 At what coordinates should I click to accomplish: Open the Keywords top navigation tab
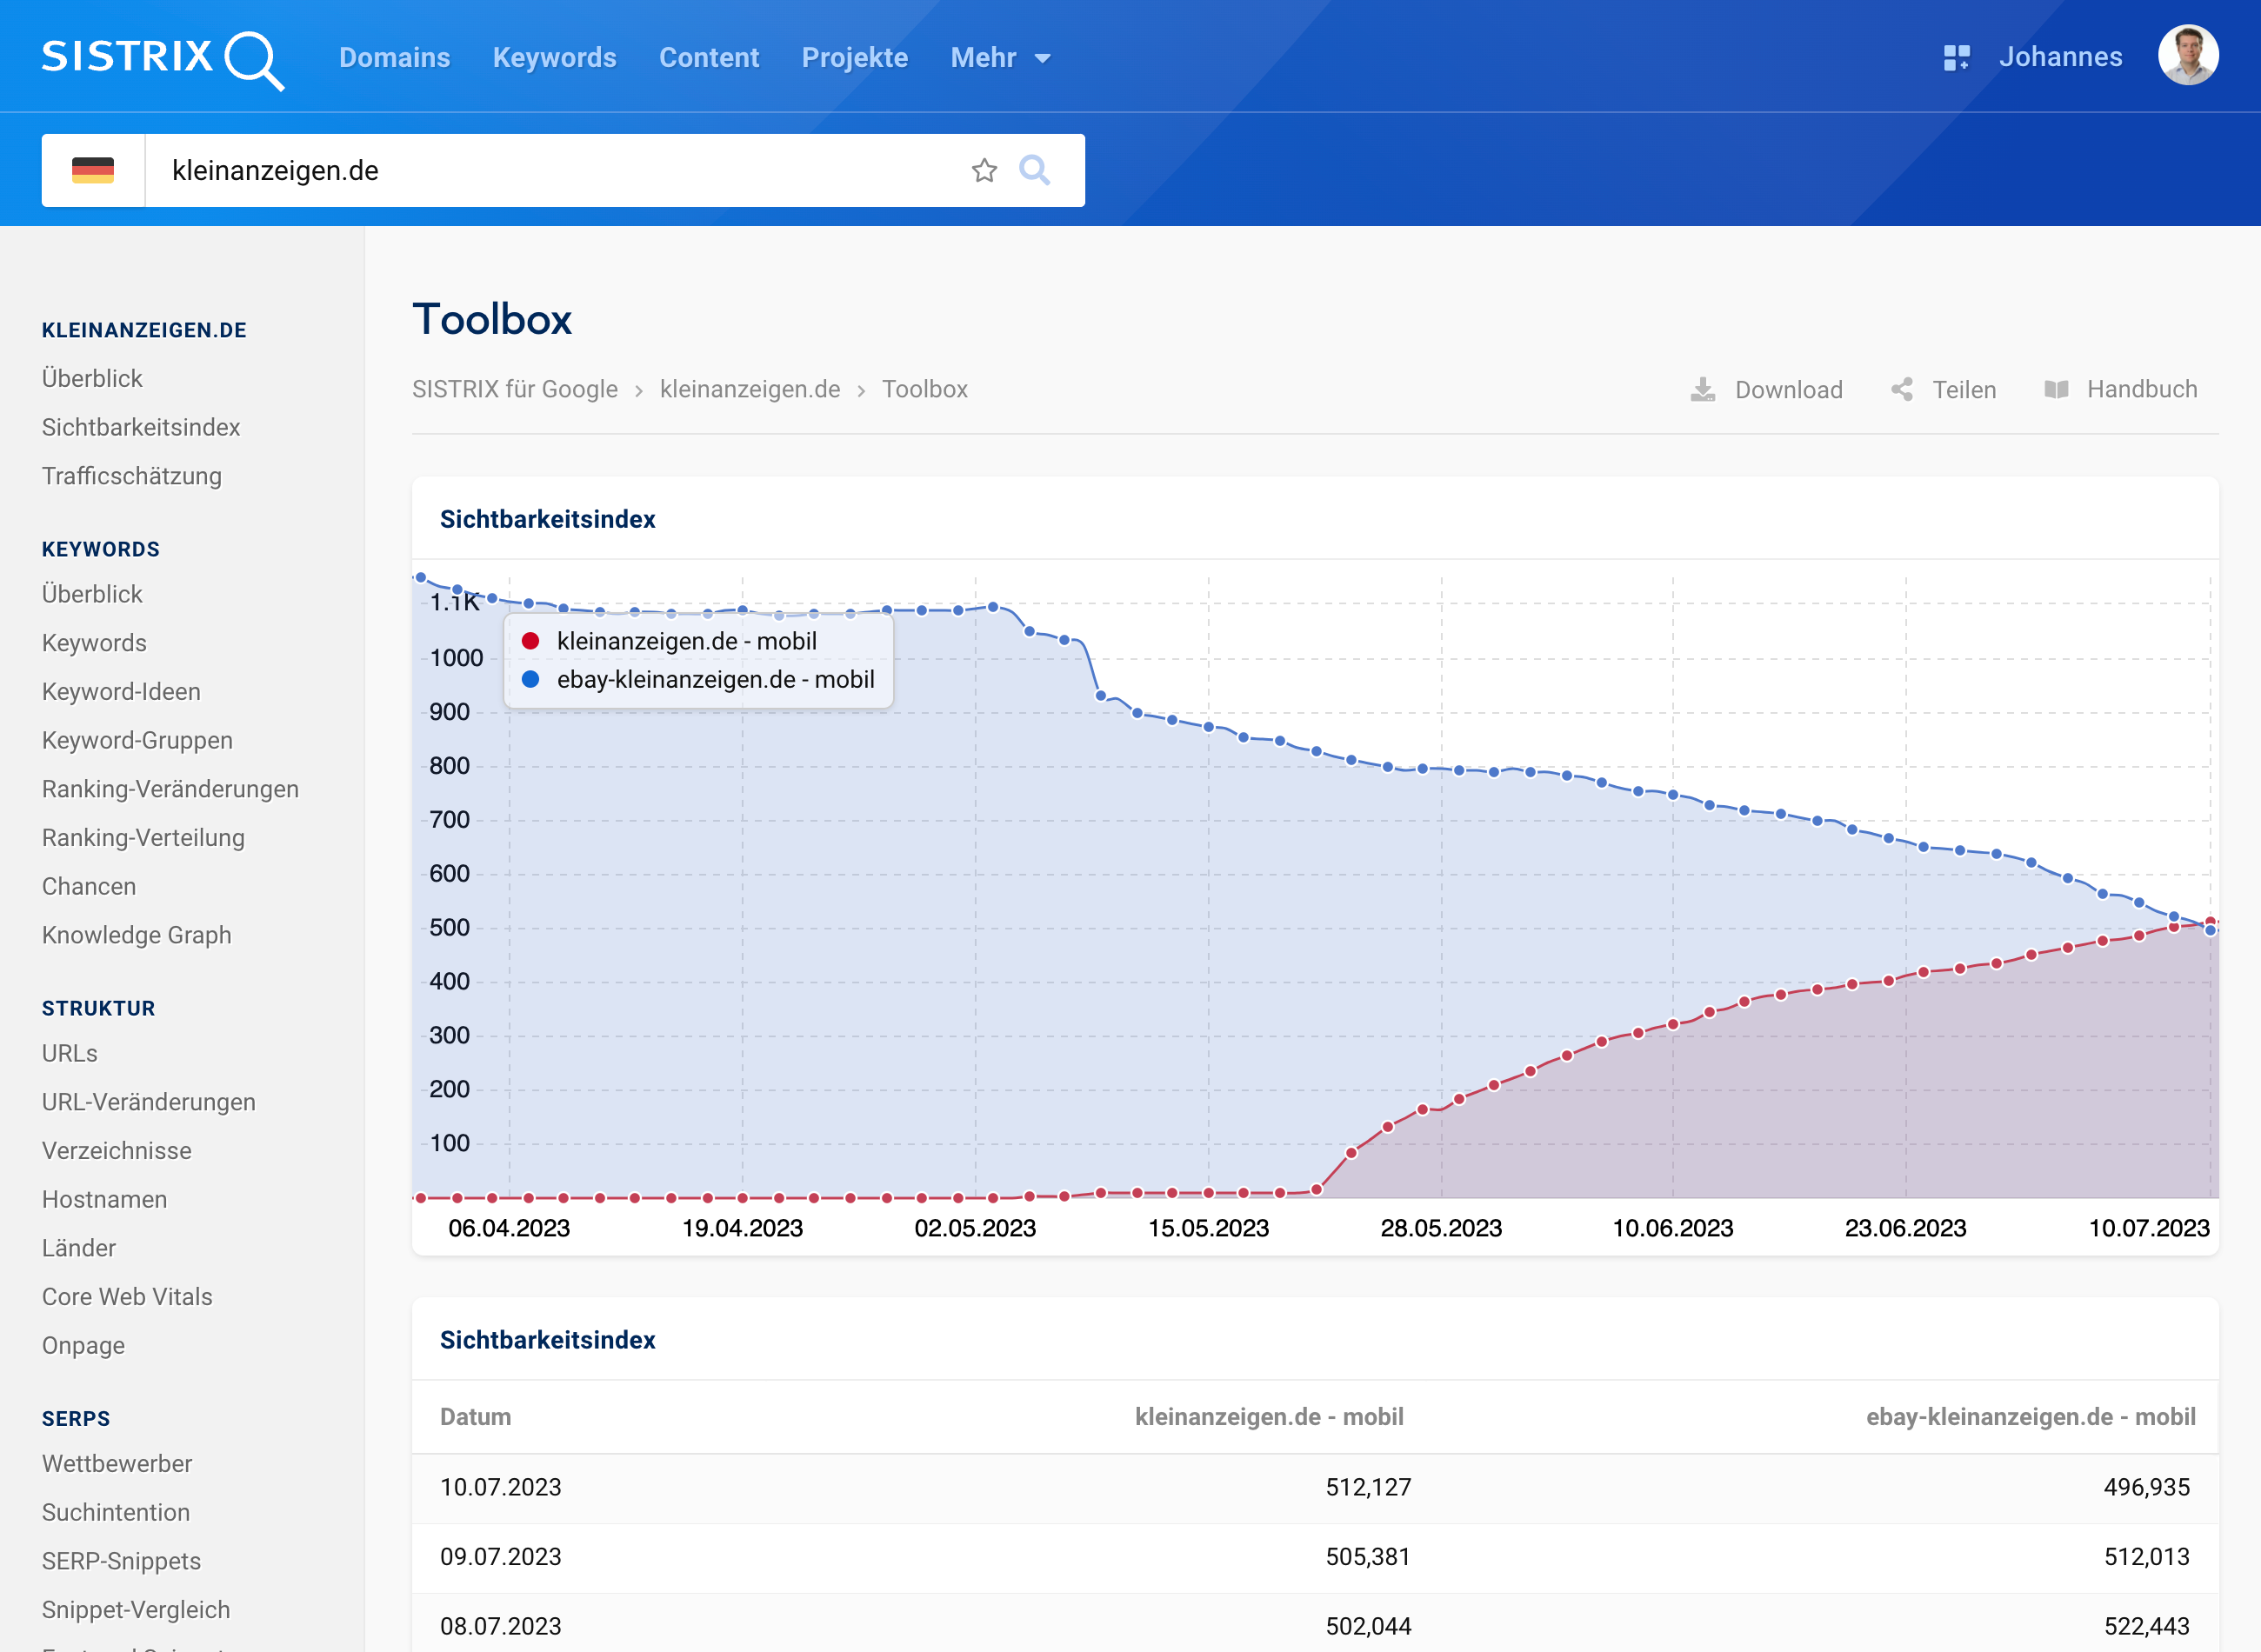tap(554, 58)
